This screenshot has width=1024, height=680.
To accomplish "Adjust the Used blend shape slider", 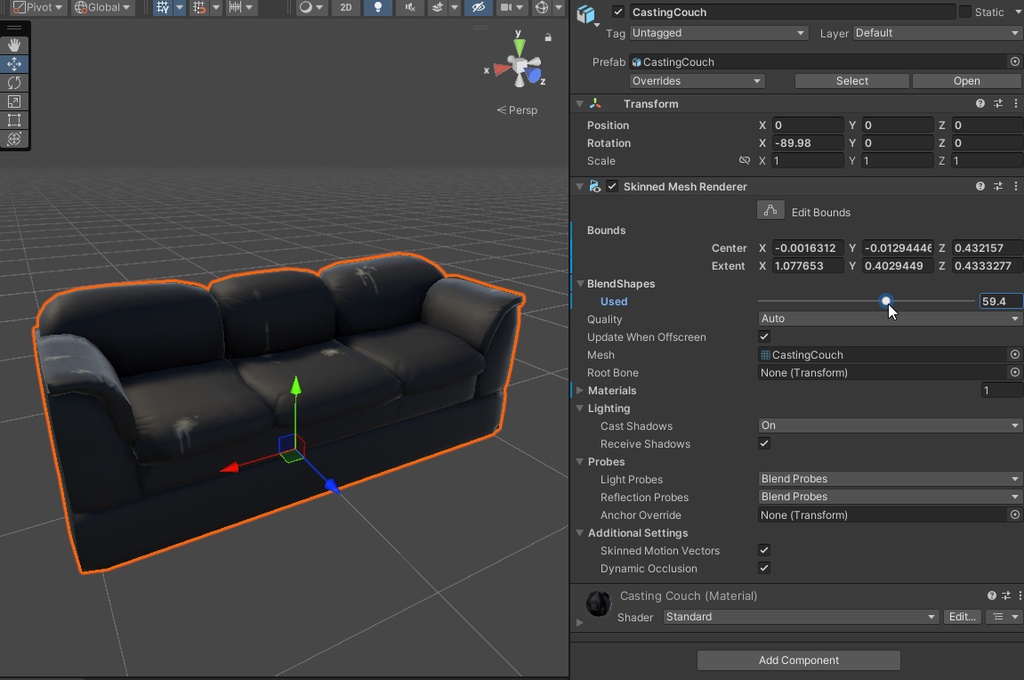I will click(x=886, y=301).
